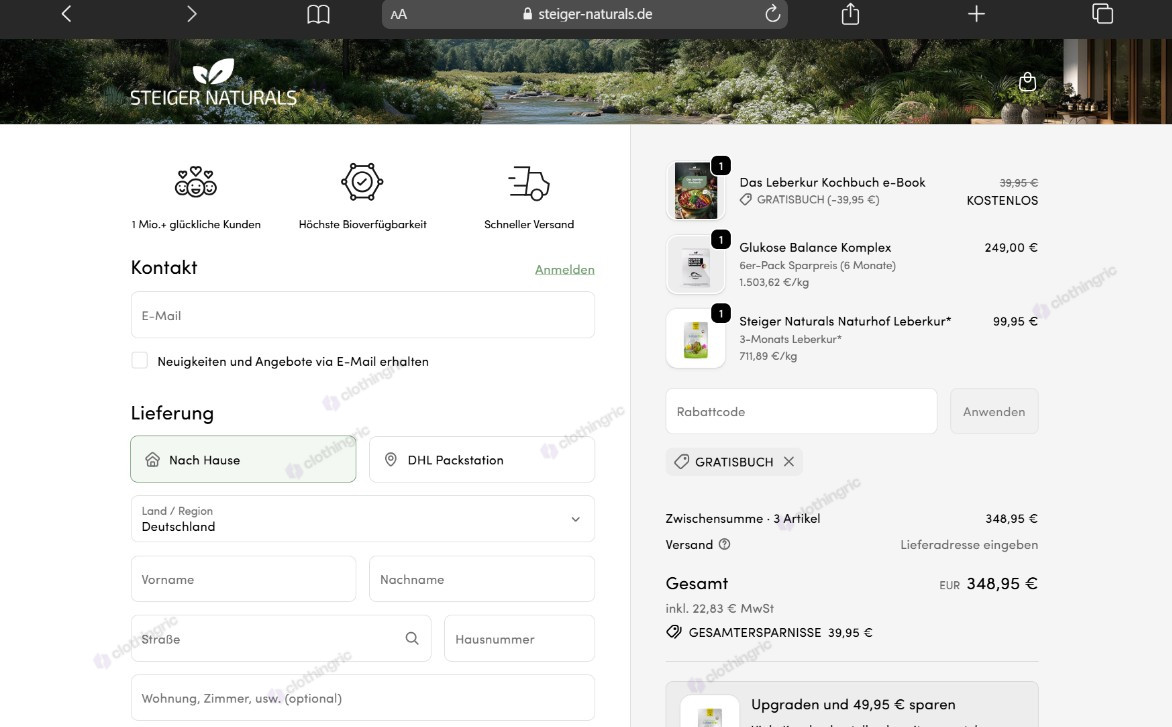Click the Steiger Naturals Naturhof Leberkur* title
The image size is (1172, 727).
(845, 321)
